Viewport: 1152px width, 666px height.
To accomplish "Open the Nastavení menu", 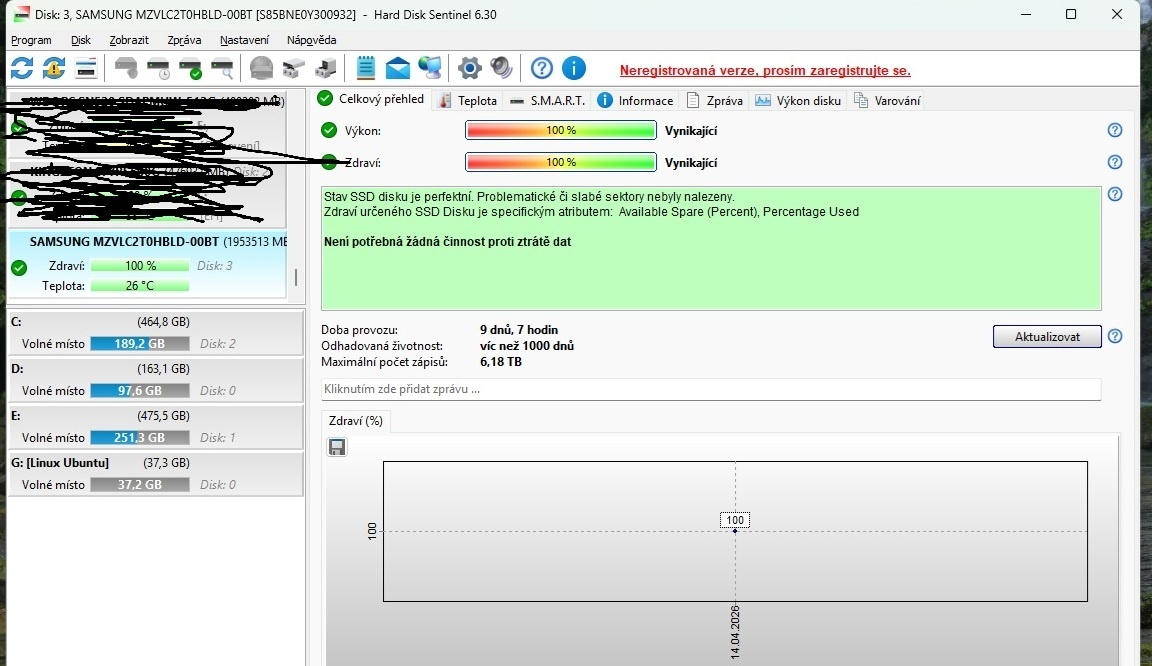I will coord(244,40).
